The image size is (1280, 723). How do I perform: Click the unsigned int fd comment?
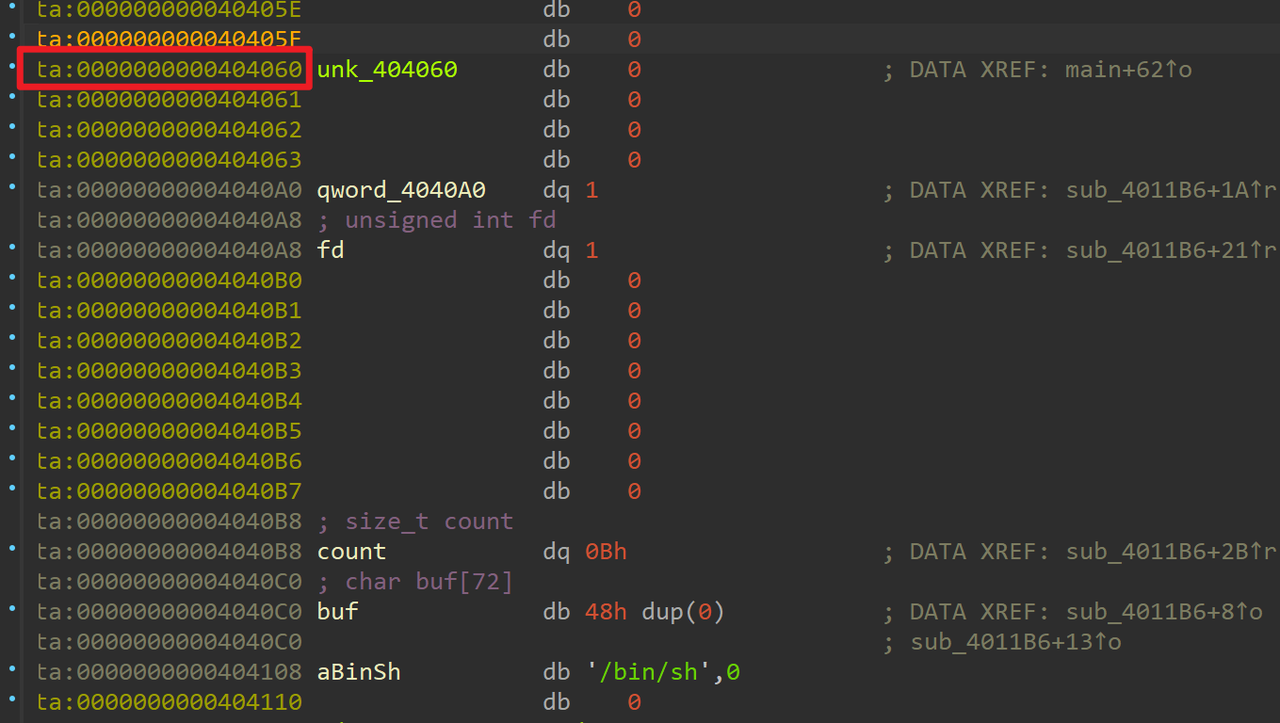click(436, 220)
